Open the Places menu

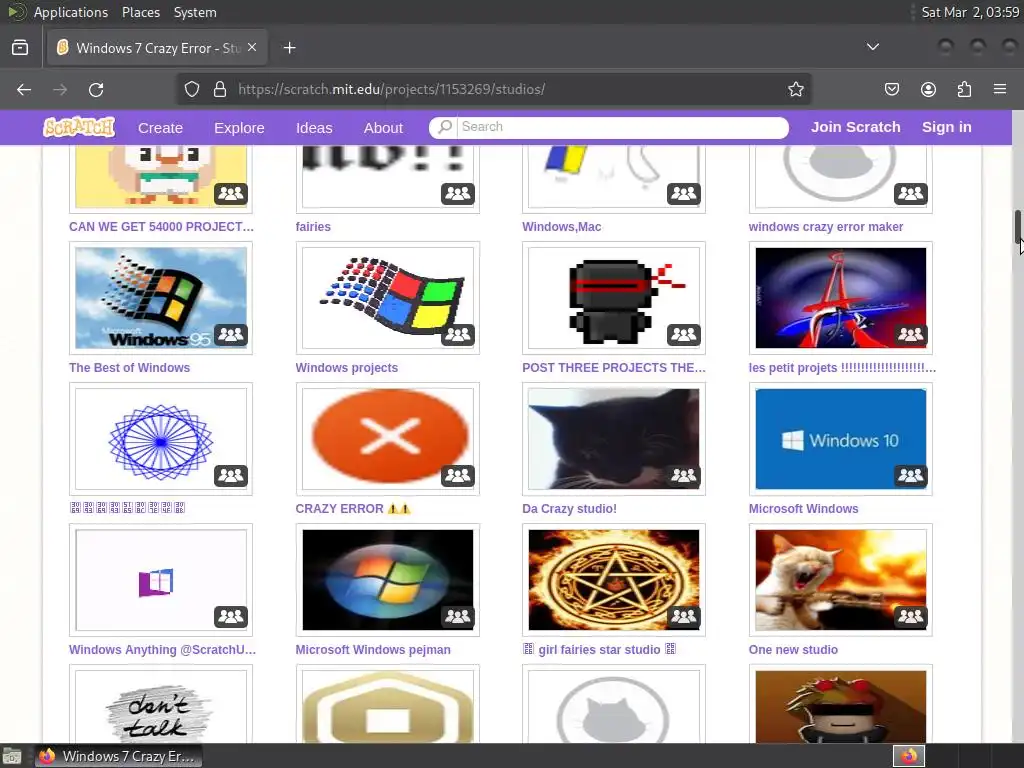141,12
